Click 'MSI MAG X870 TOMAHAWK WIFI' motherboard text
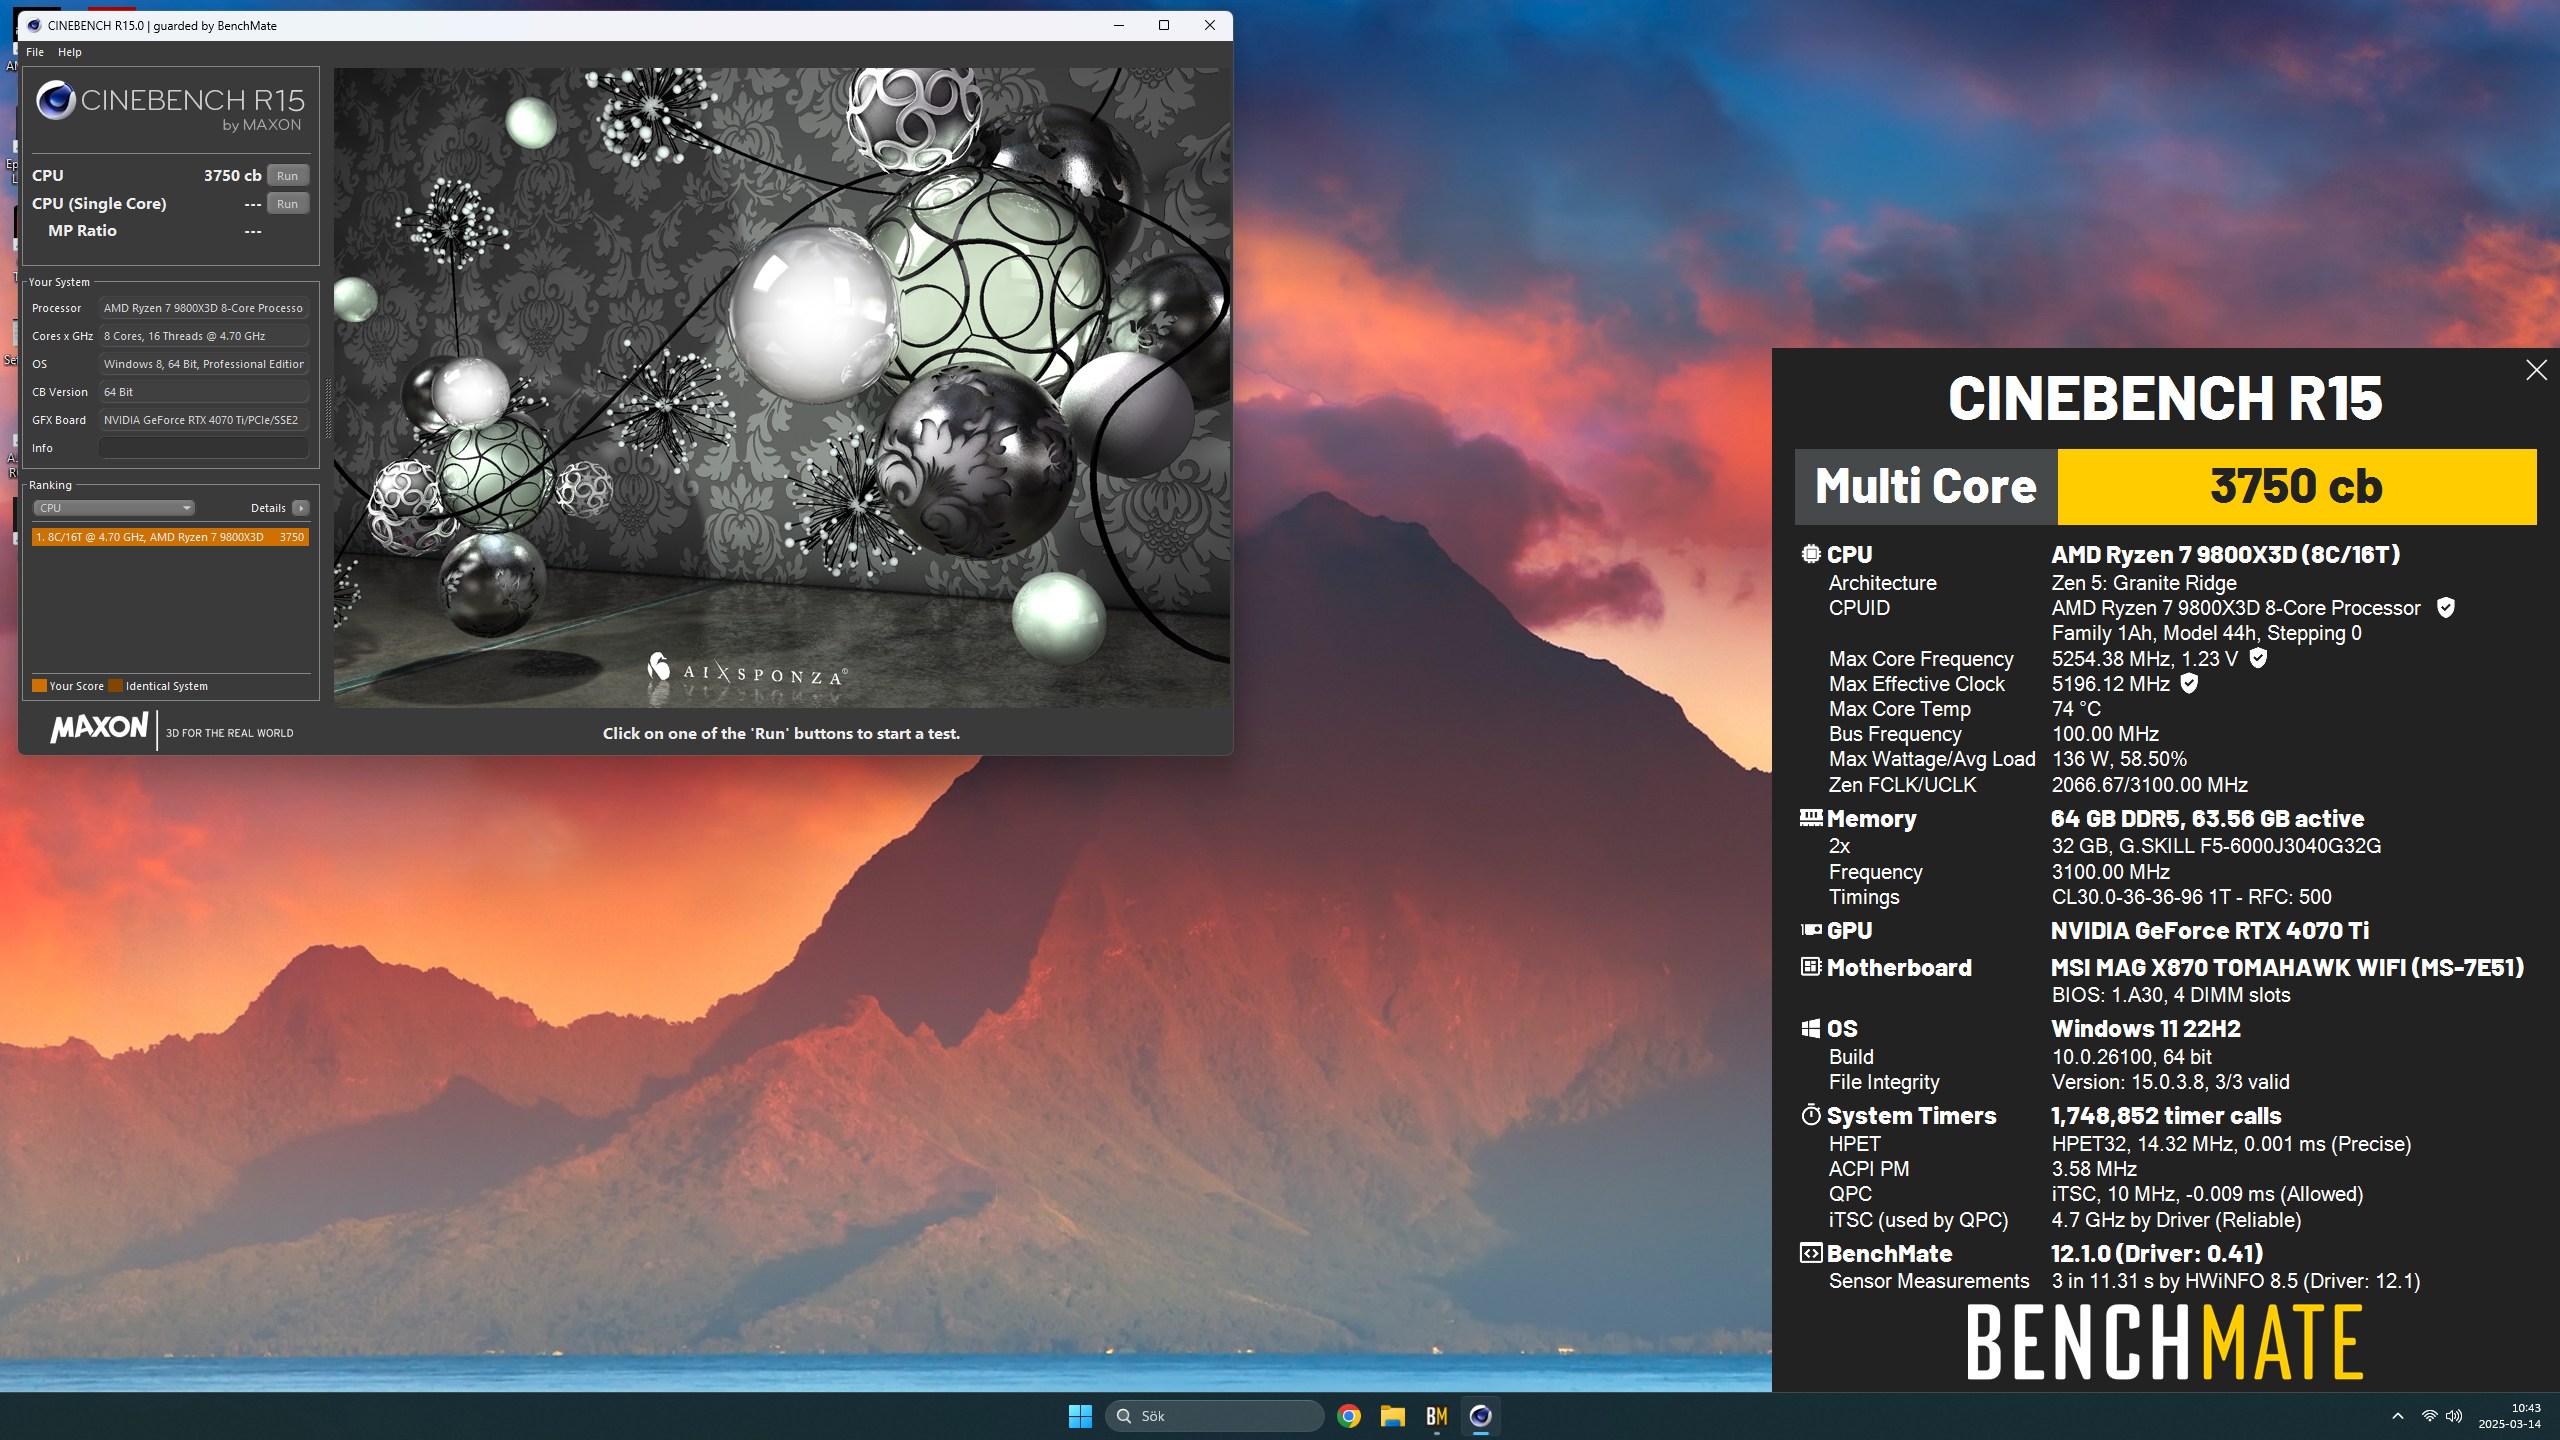2560x1440 pixels. click(x=2288, y=968)
